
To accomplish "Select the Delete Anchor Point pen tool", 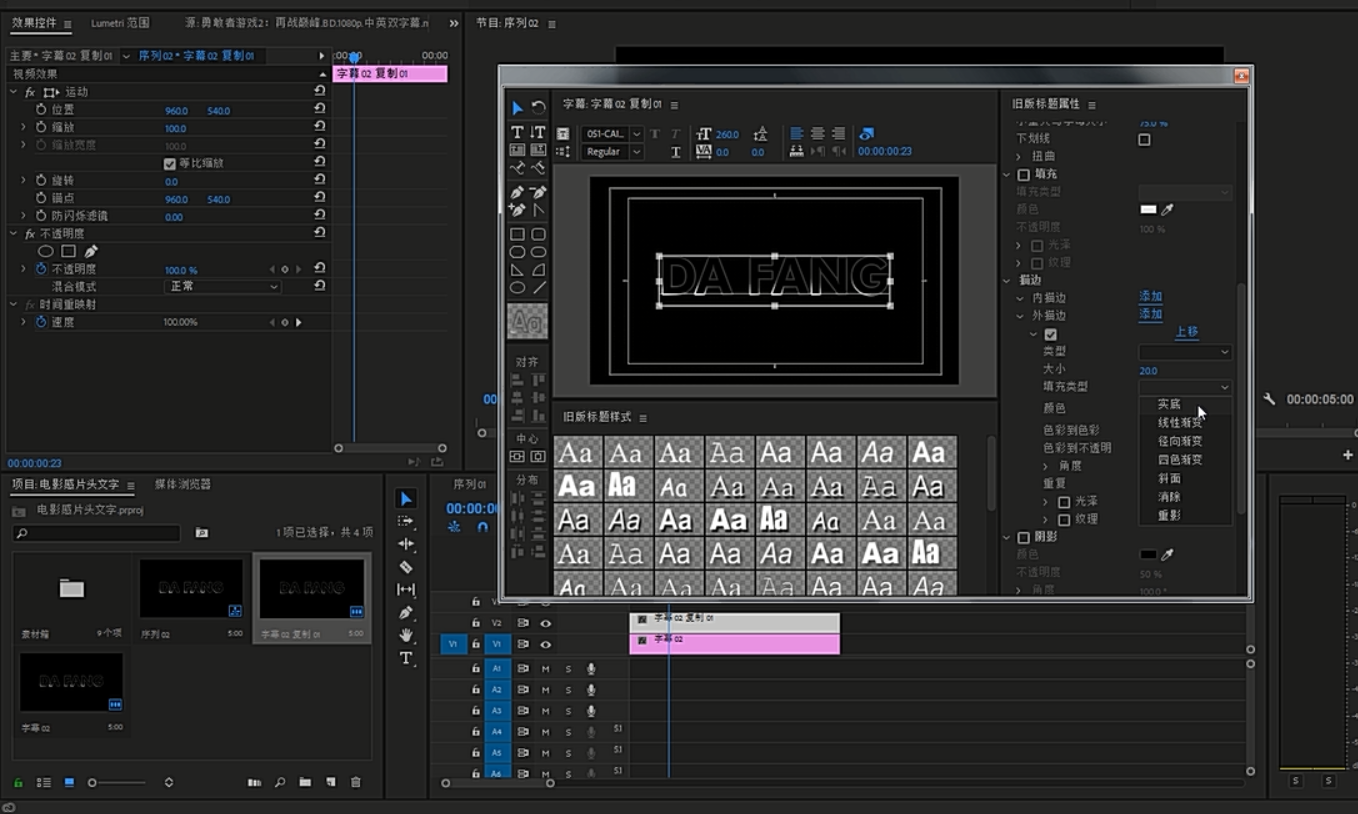I will 538,192.
